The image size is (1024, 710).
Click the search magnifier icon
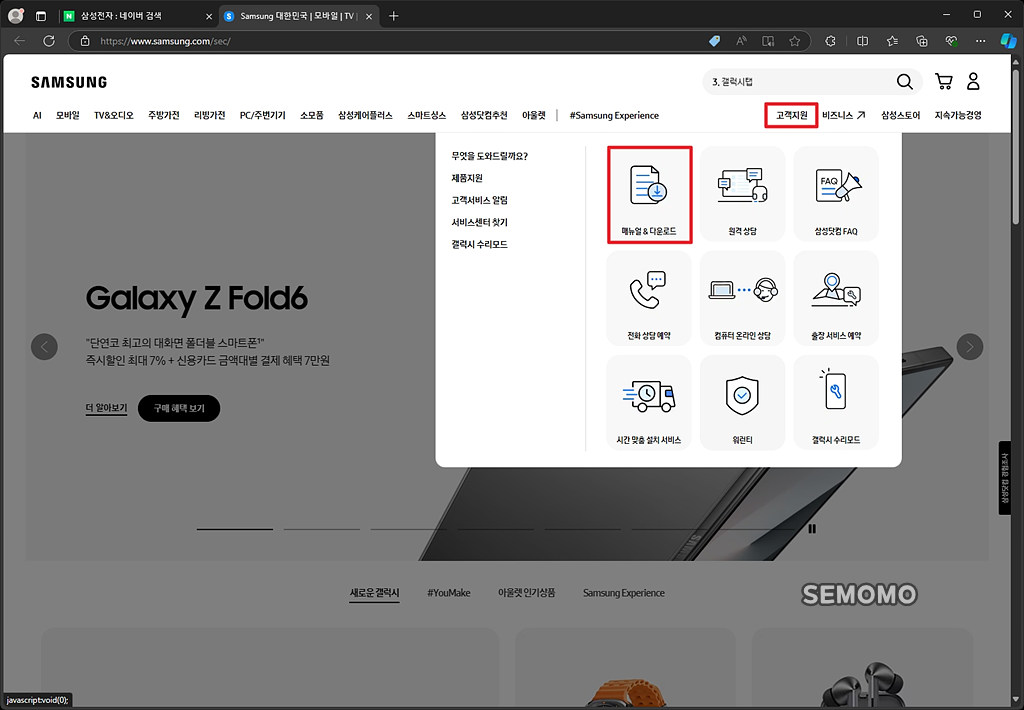904,82
